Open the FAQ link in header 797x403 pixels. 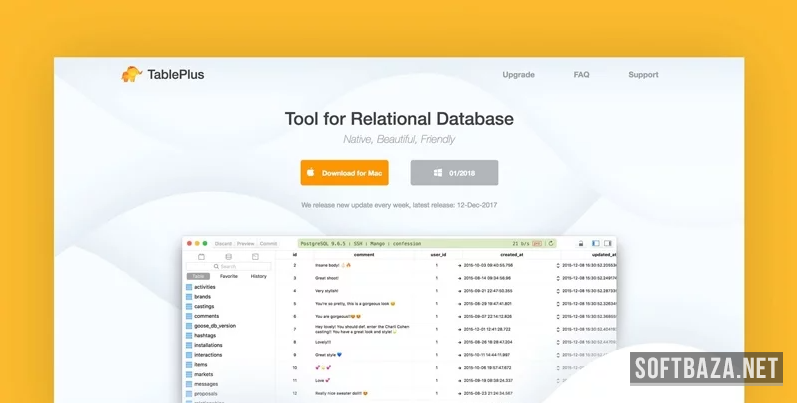tap(581, 75)
